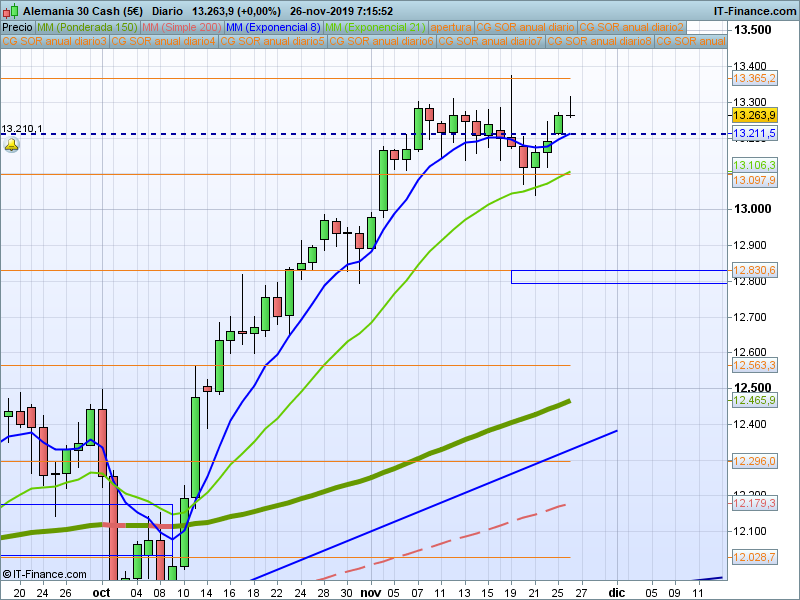
Task: Open the MM (Simple 200) indicator label
Action: point(182,28)
